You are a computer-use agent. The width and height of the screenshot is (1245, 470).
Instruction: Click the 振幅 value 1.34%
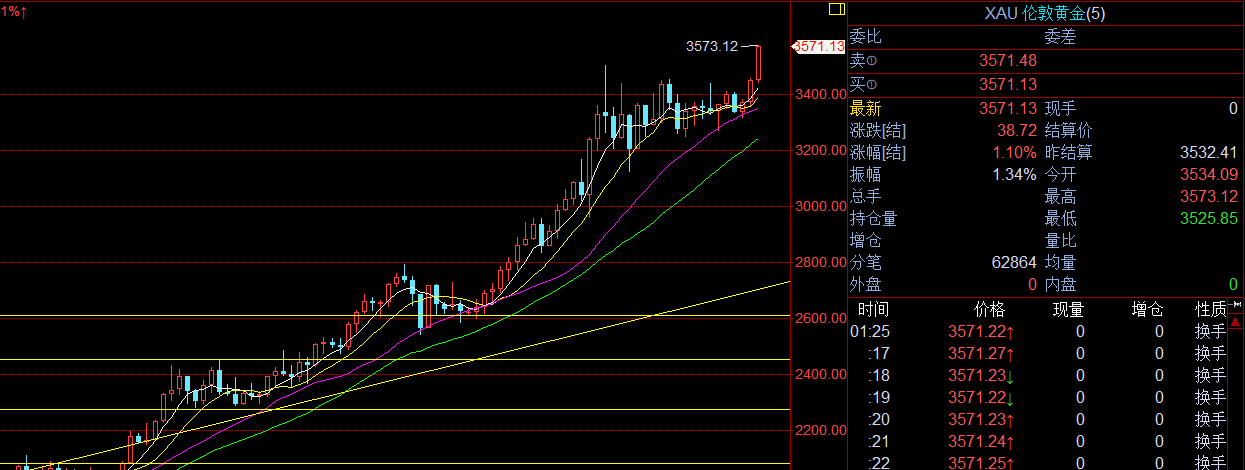[1014, 174]
